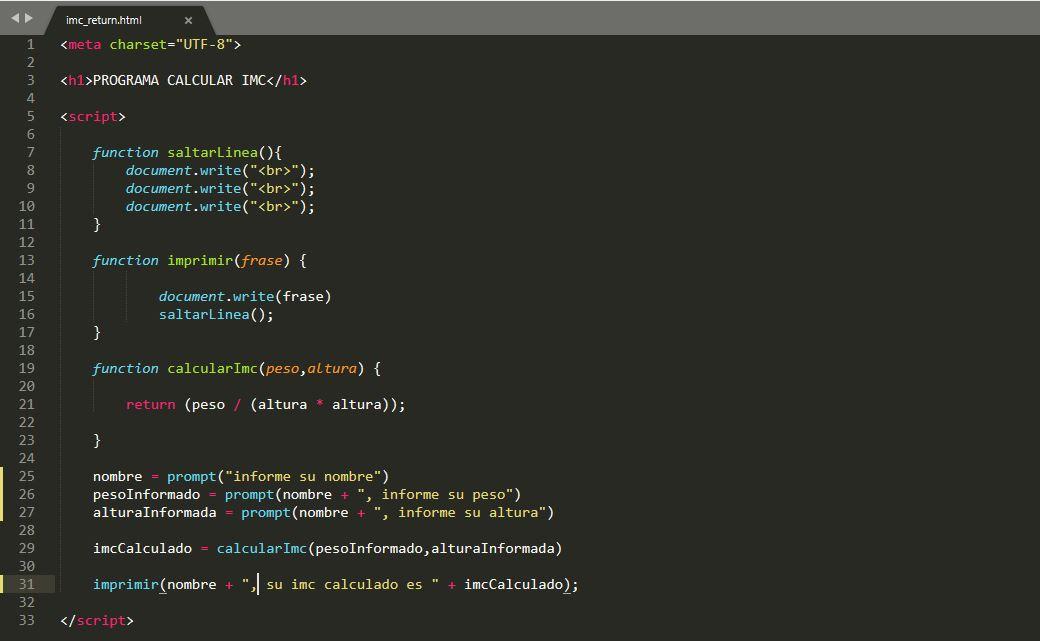
Task: Click the prompt call on line 25
Action: 192,476
